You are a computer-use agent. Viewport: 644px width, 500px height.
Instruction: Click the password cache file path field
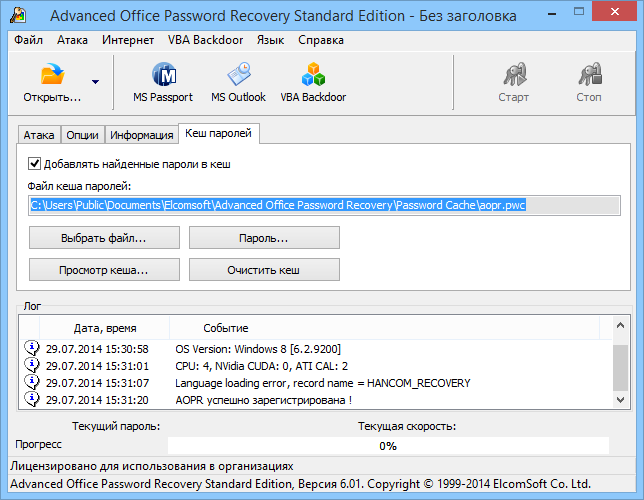[325, 205]
